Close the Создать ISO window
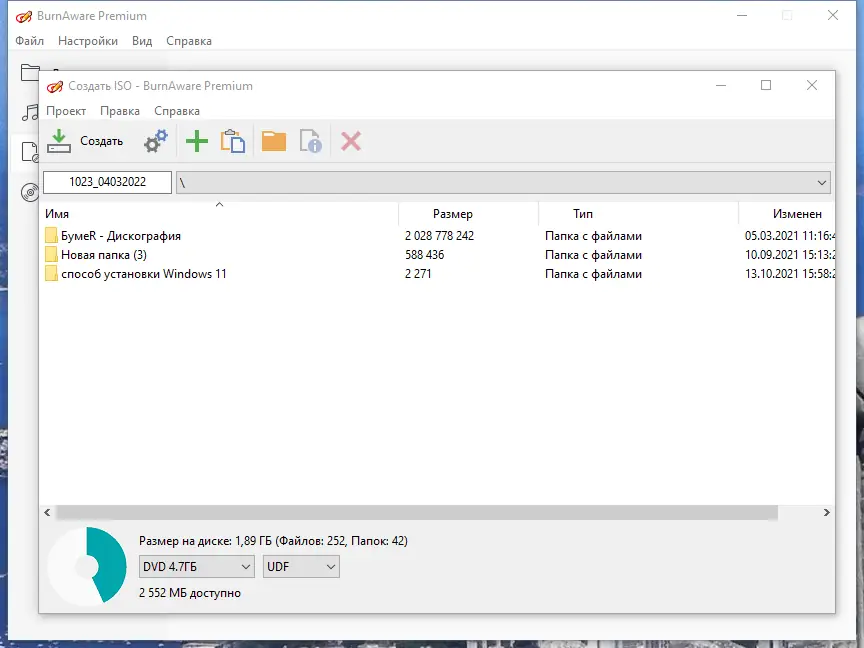This screenshot has width=864, height=648. coord(812,85)
